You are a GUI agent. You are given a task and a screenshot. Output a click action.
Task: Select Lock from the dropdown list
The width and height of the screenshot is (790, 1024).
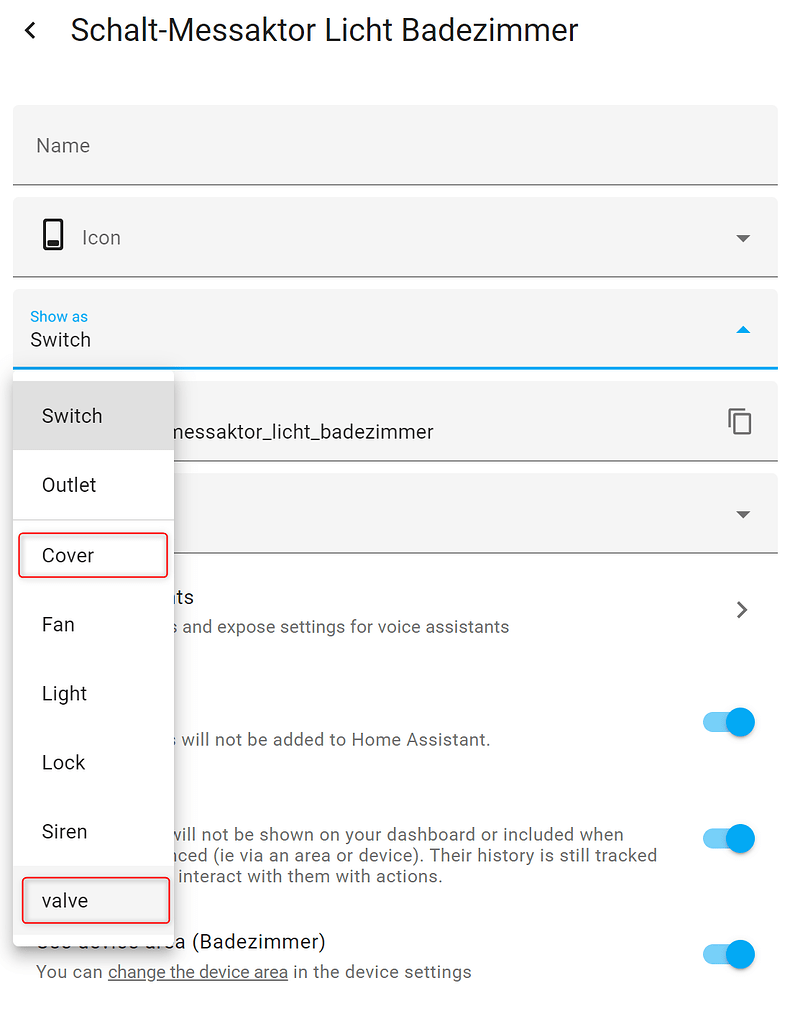pyautogui.click(x=63, y=762)
